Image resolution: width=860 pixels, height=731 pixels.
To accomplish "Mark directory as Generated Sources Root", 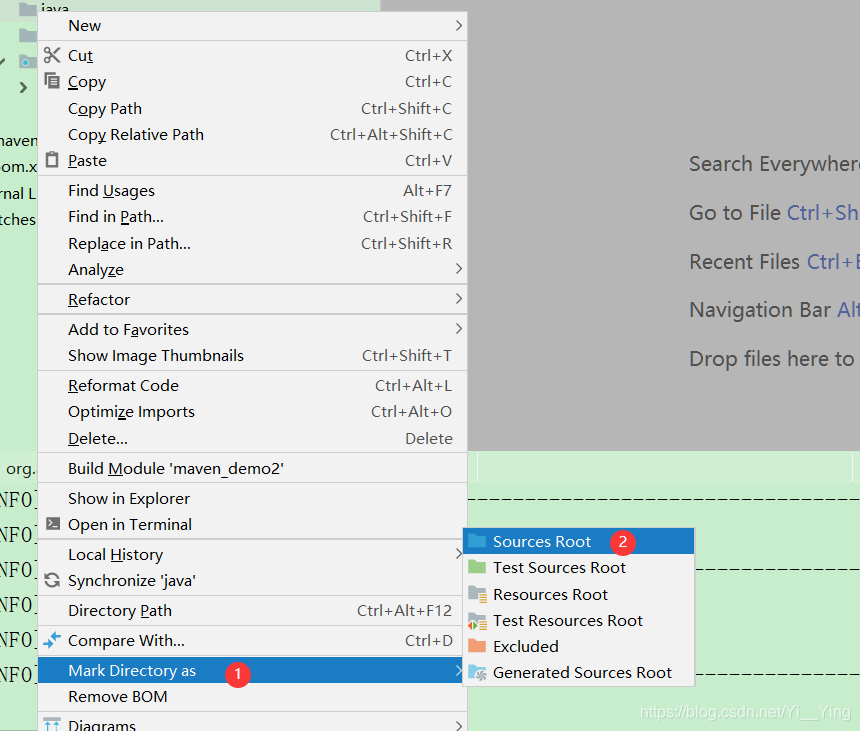I will click(579, 672).
